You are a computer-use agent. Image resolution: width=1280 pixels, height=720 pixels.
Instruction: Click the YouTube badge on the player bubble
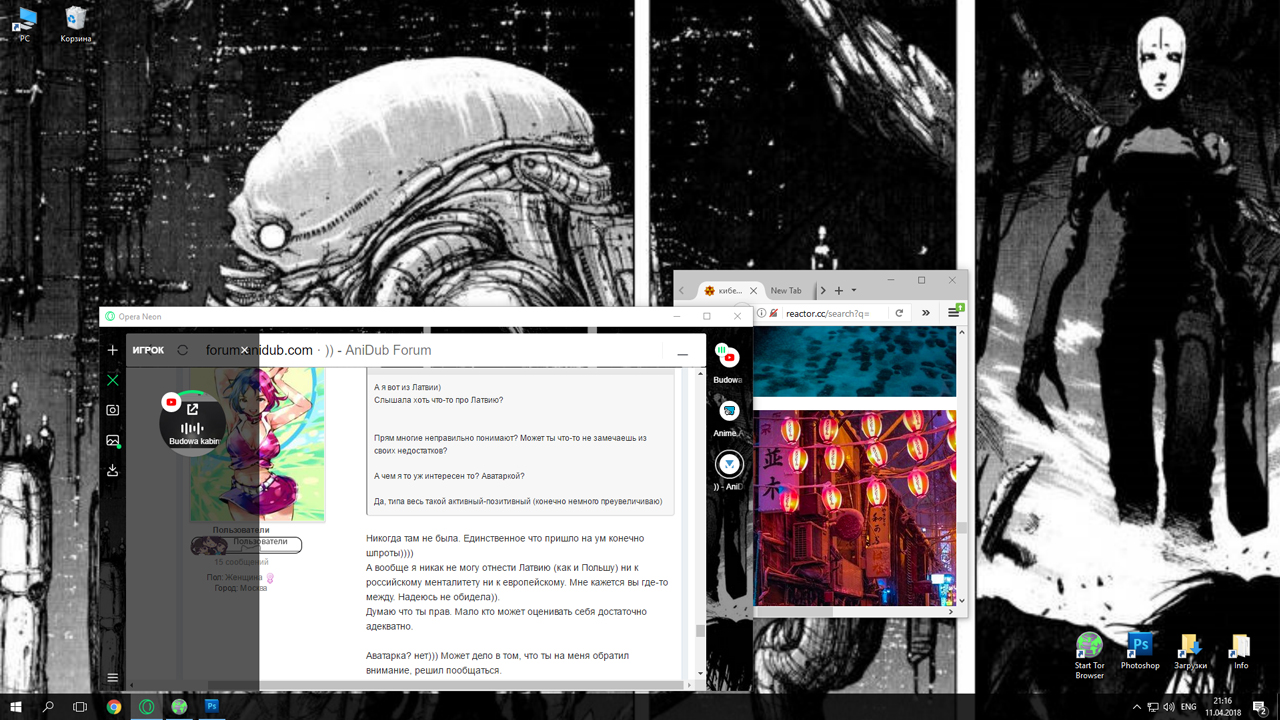pos(171,402)
